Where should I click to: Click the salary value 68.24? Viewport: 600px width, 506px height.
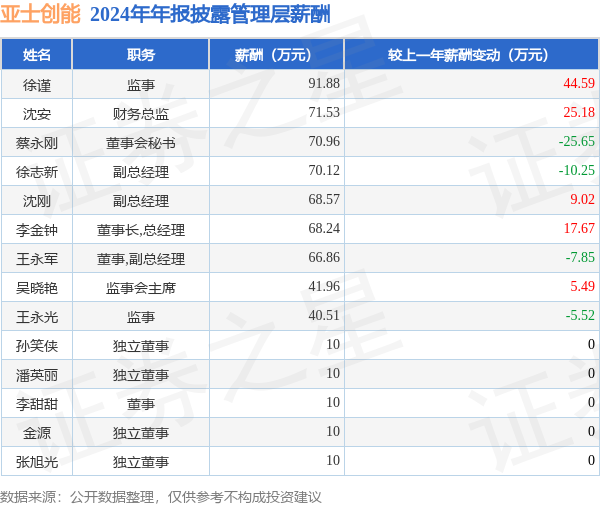(x=324, y=229)
